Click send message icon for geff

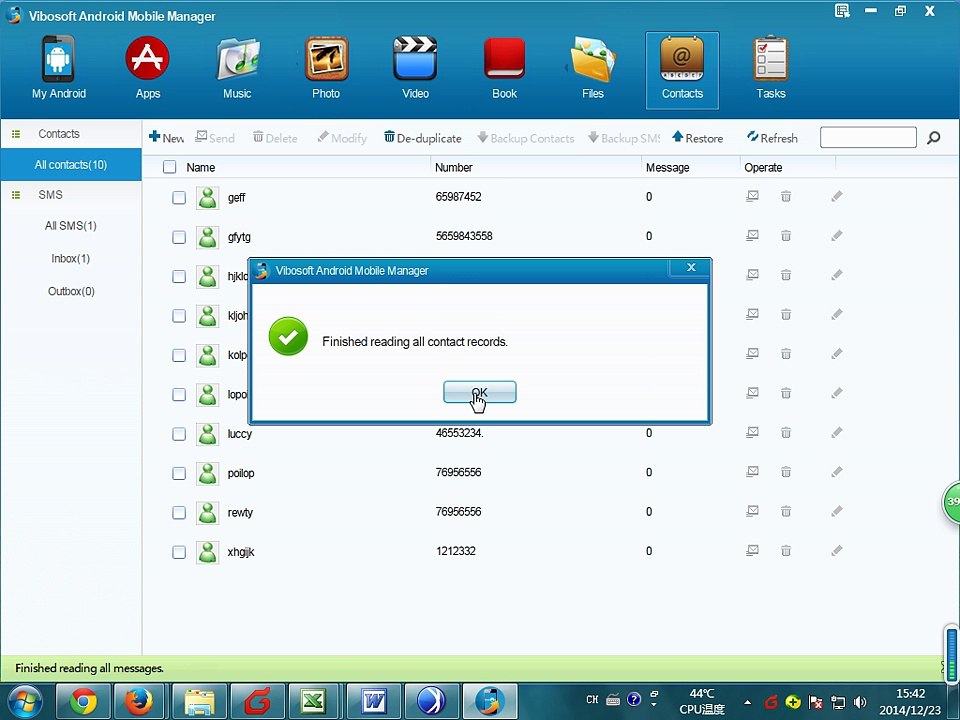(x=752, y=197)
